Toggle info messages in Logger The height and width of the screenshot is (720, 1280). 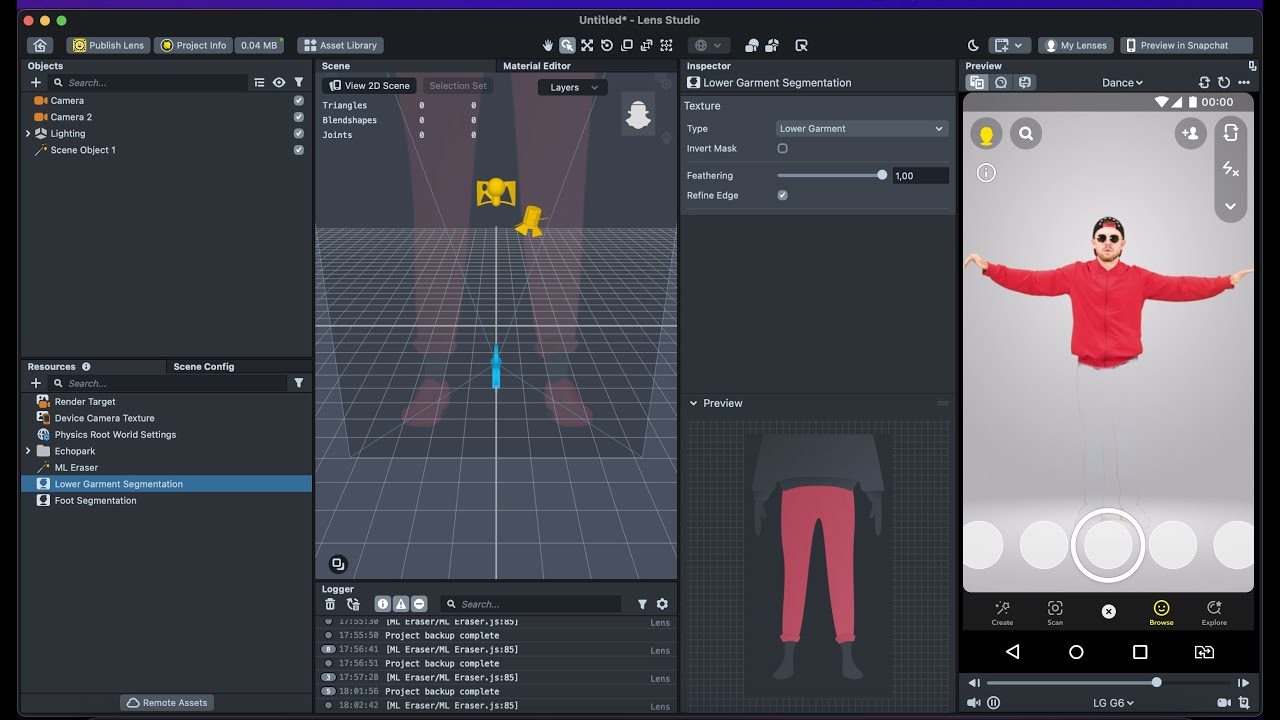pyautogui.click(x=382, y=604)
